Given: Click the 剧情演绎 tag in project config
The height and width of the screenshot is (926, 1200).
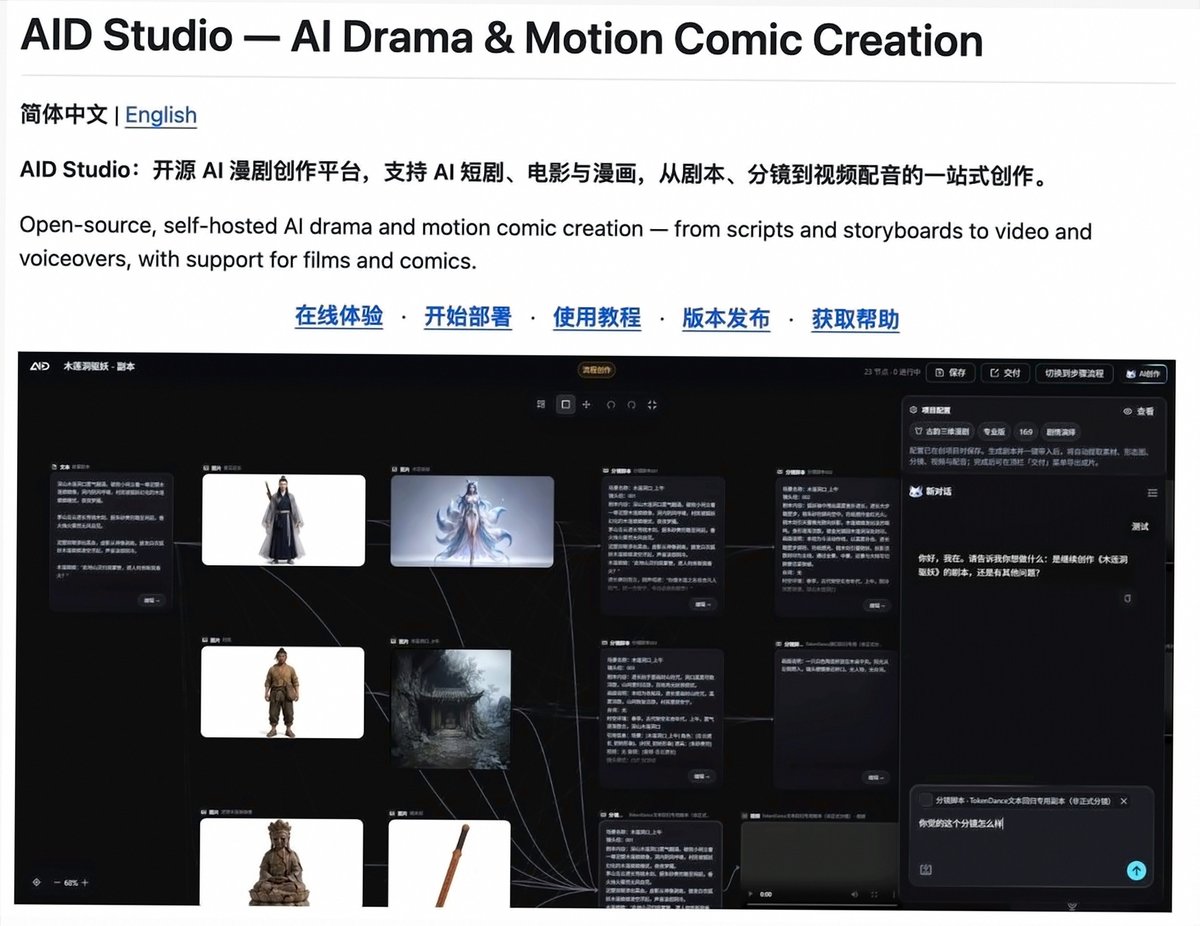Looking at the screenshot, I should click(x=1061, y=432).
